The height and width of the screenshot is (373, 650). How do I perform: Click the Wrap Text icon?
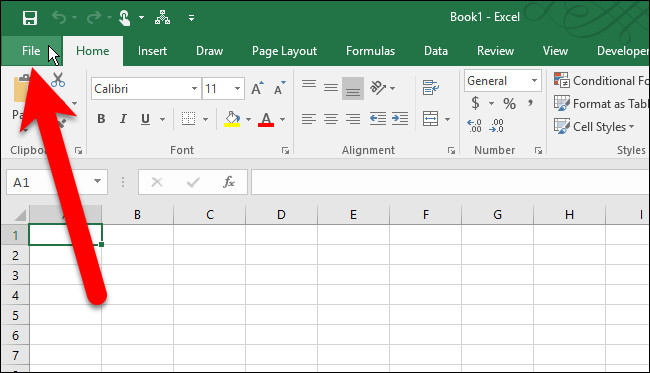pos(430,88)
